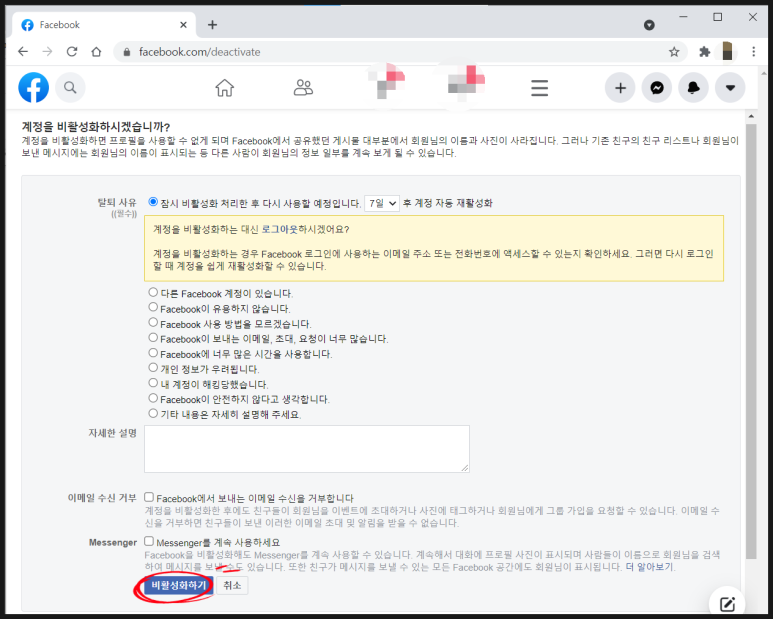Image resolution: width=773 pixels, height=619 pixels.
Task: Check the email opt-out checkbox
Action: [149, 497]
